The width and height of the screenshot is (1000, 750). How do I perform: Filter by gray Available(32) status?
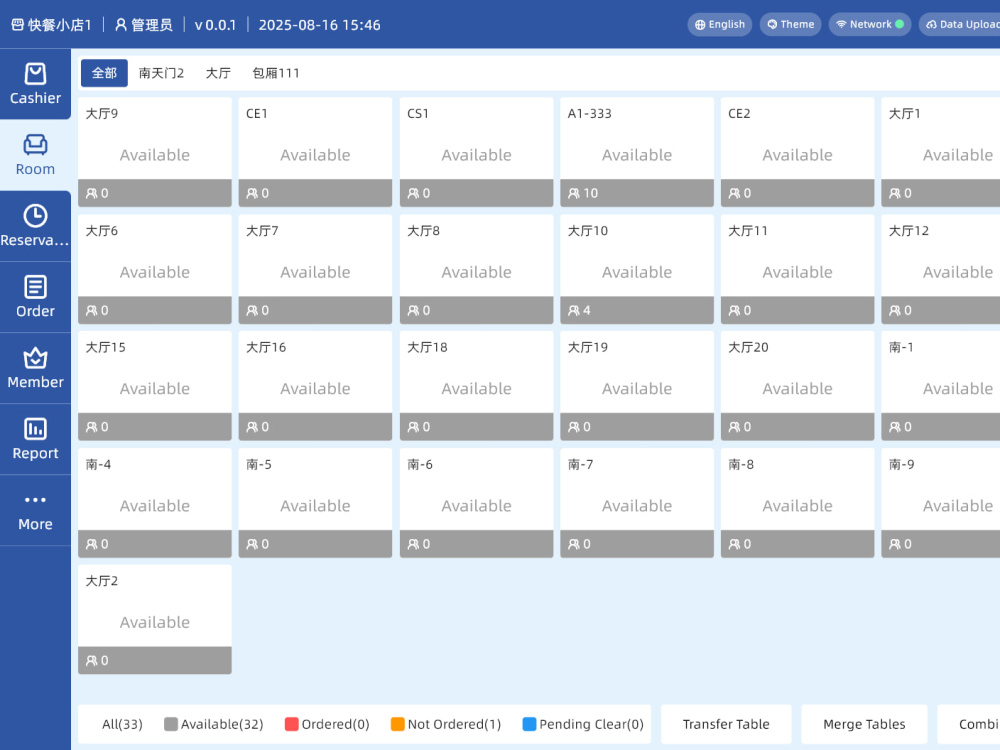(x=214, y=724)
